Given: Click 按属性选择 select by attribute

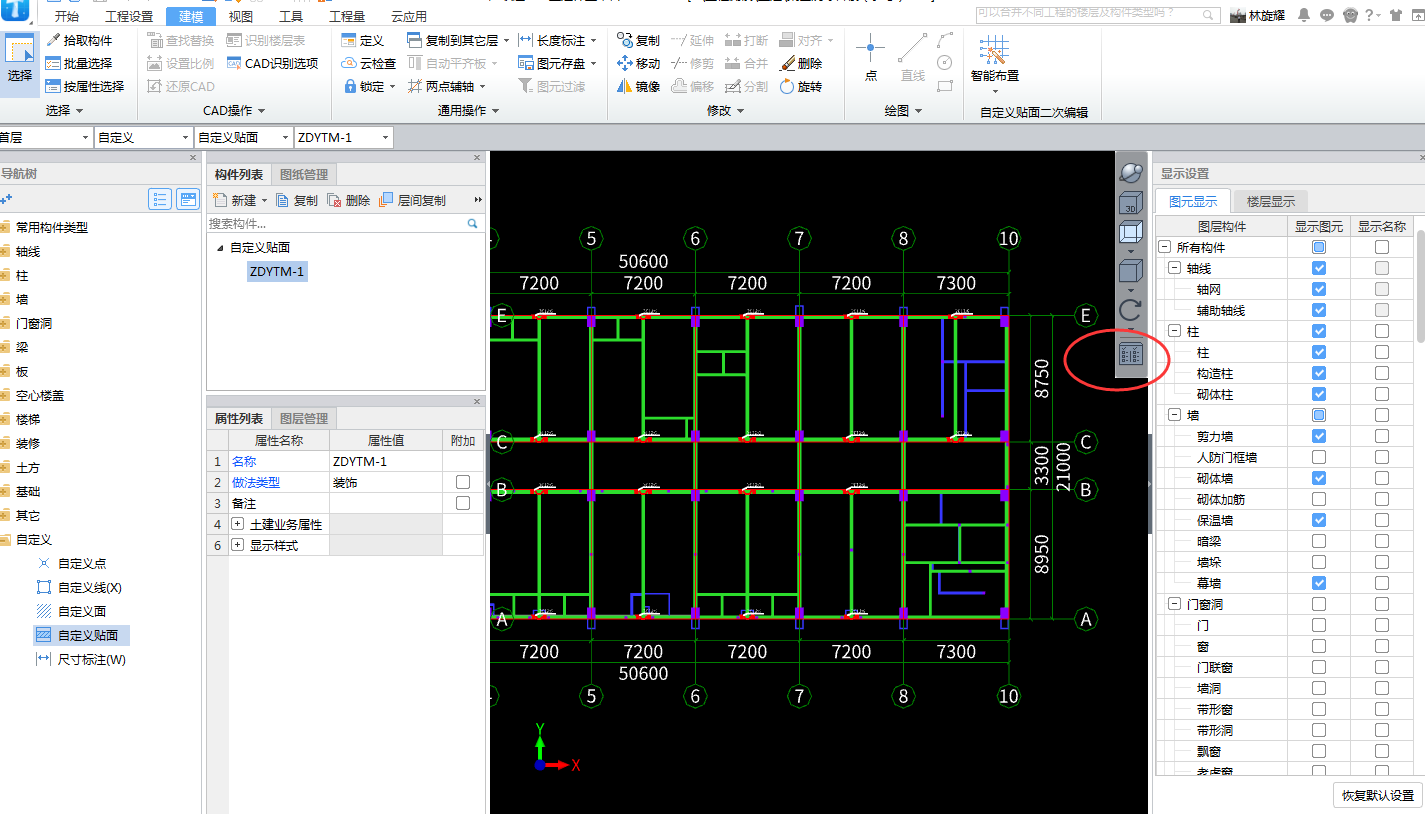Looking at the screenshot, I should point(85,86).
